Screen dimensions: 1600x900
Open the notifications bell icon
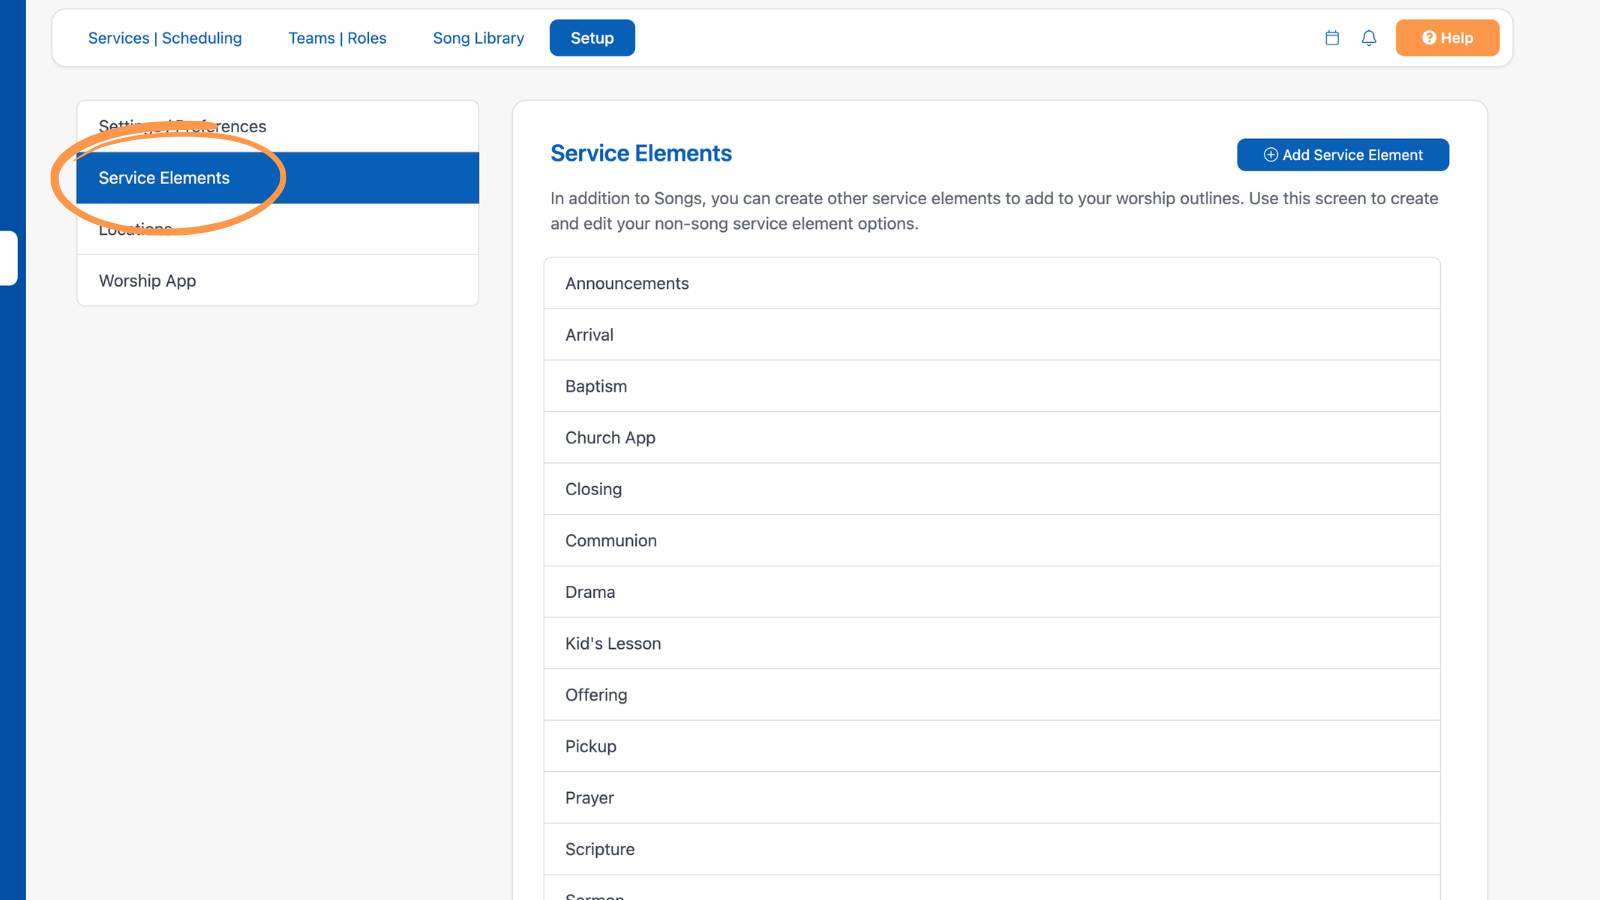point(1369,38)
